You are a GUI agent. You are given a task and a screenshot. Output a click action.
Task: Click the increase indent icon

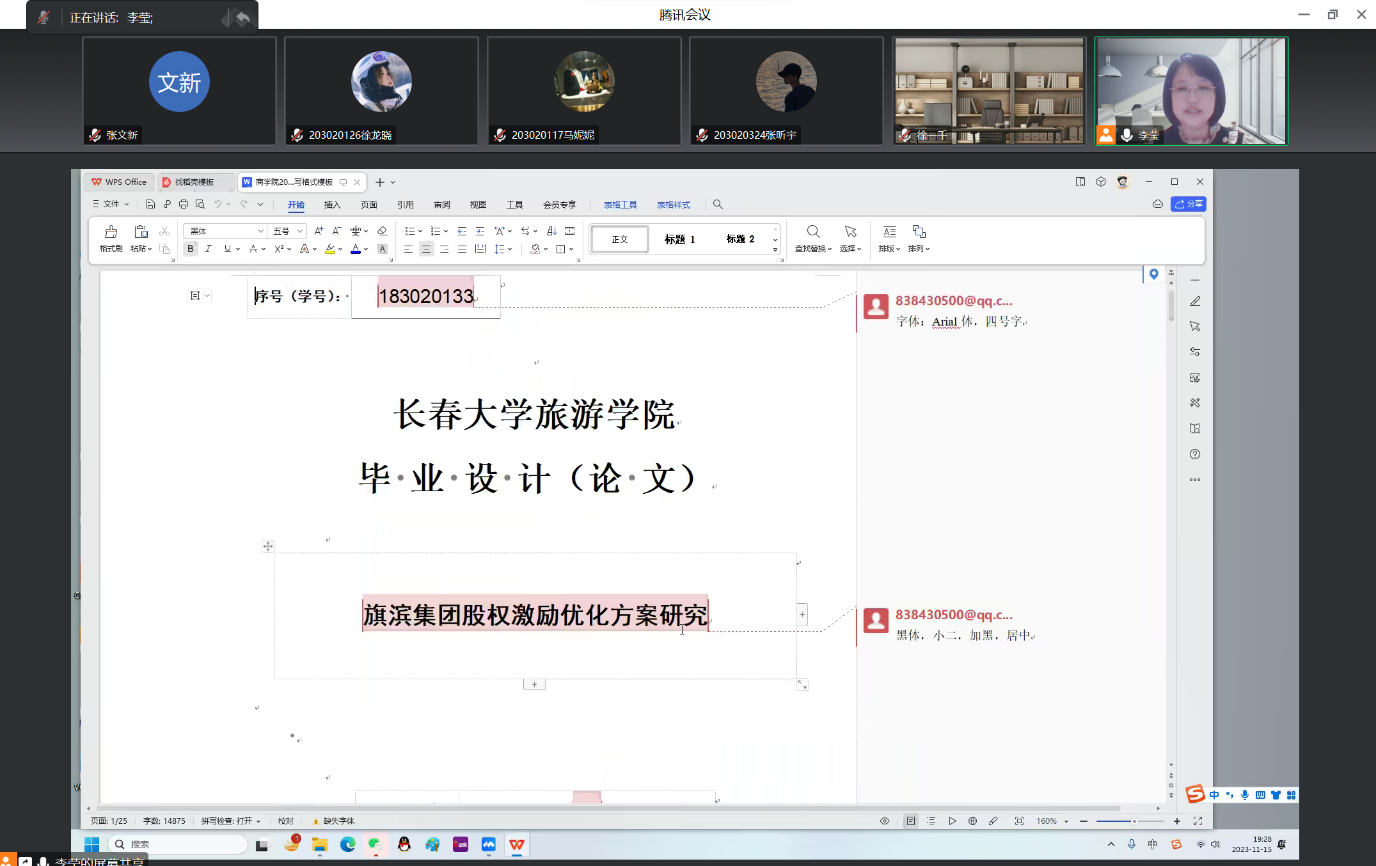480,231
